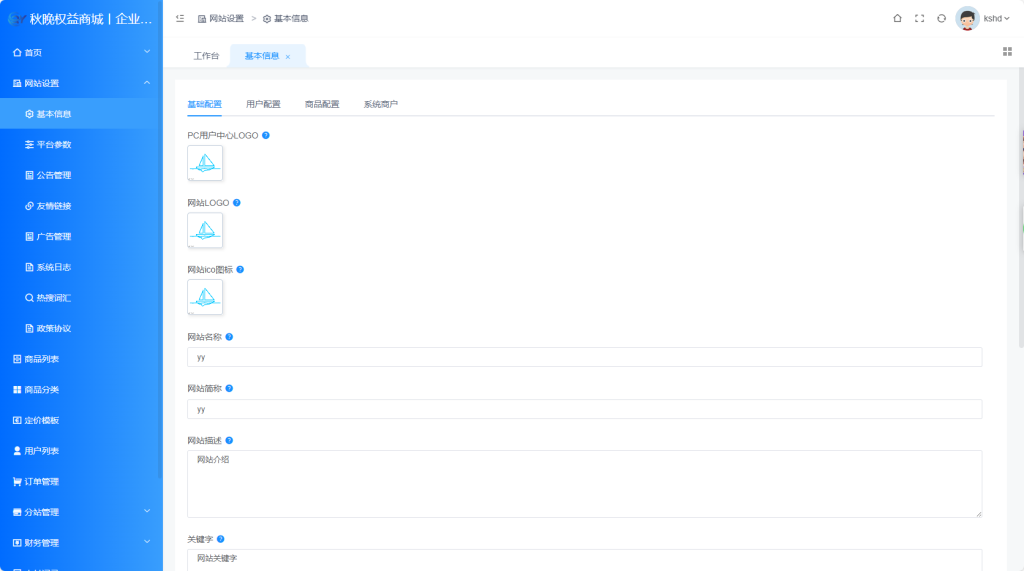Click help icon beside 关键字 label
Image resolution: width=1024 pixels, height=571 pixels.
click(220, 539)
